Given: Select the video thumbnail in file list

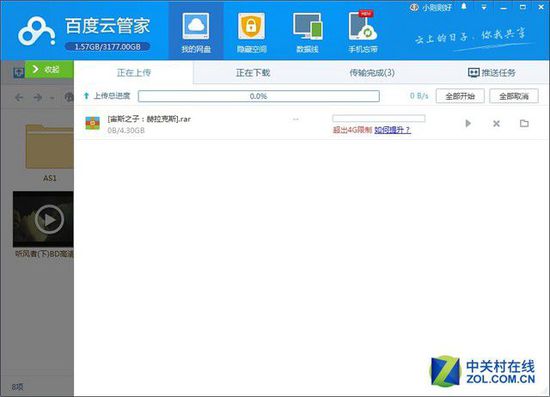Looking at the screenshot, I should click(43, 219).
